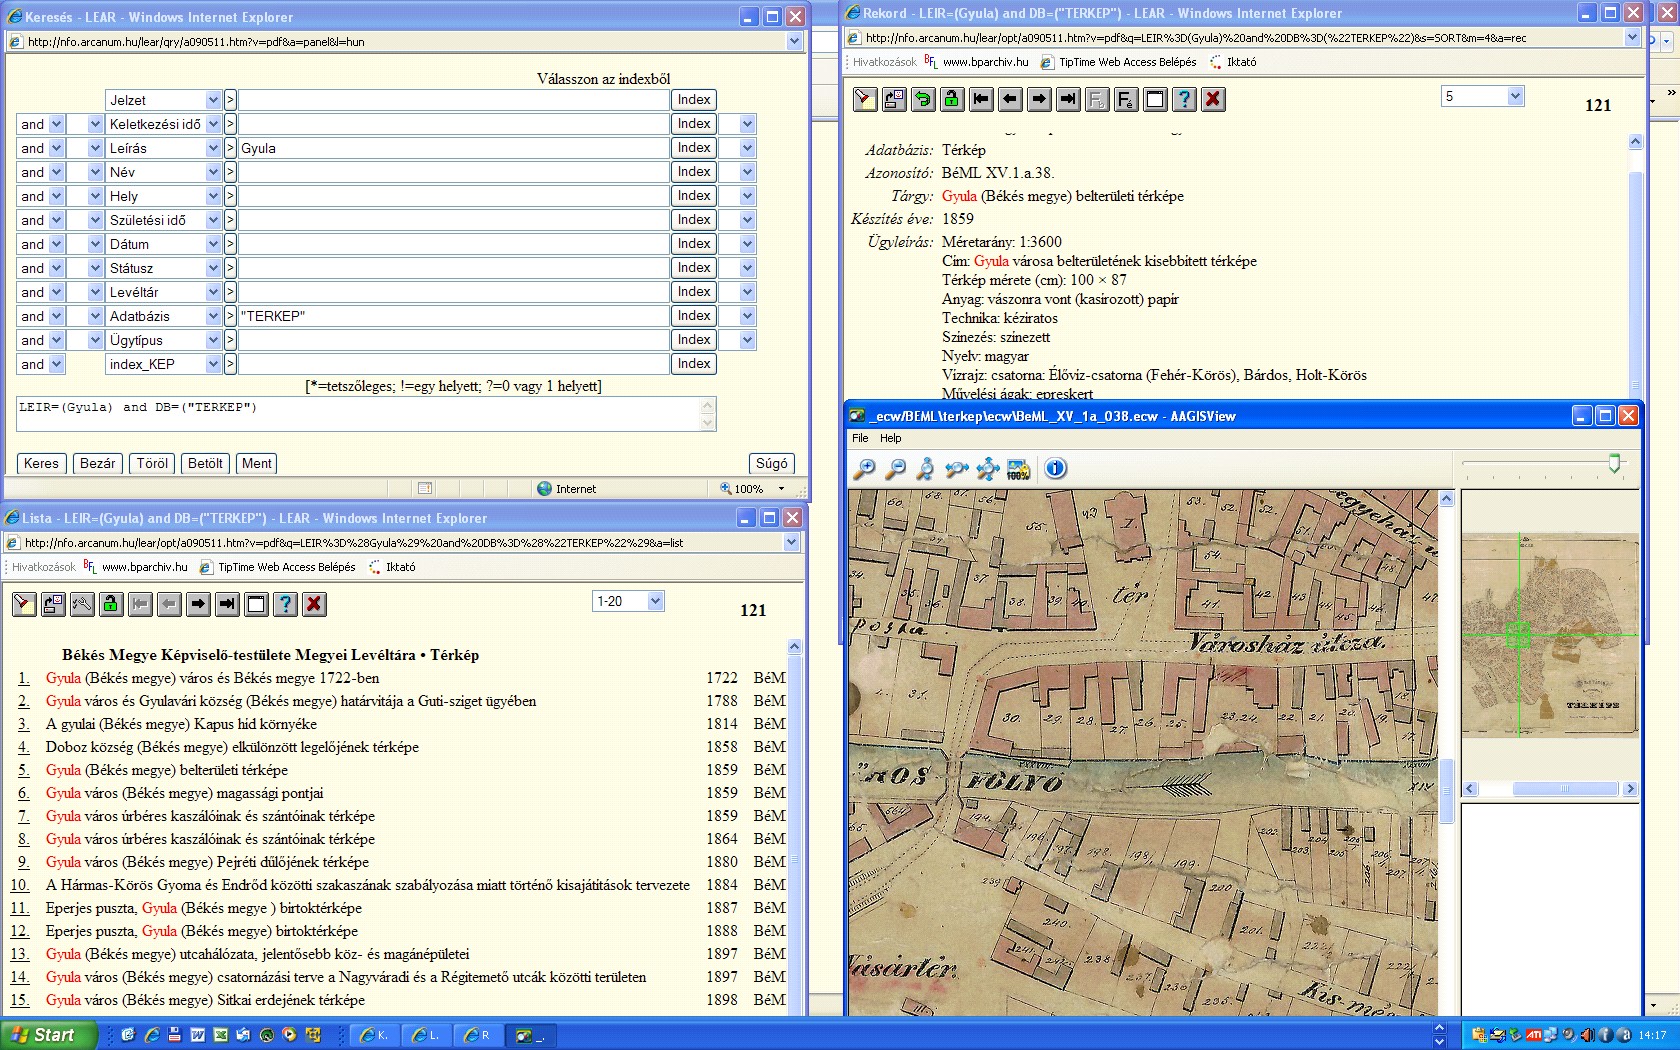This screenshot has height=1050, width=1680.
Task: Click the zoom slider handle in AAGISView
Action: click(1614, 463)
